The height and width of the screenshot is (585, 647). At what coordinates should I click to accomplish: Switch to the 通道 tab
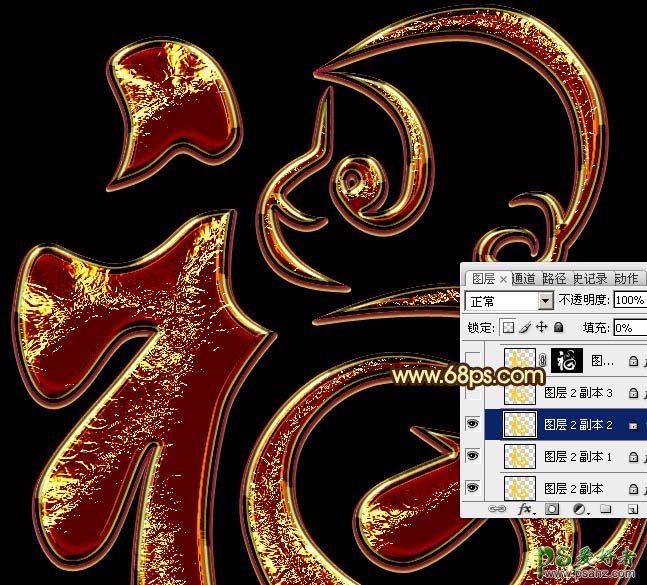(x=522, y=279)
